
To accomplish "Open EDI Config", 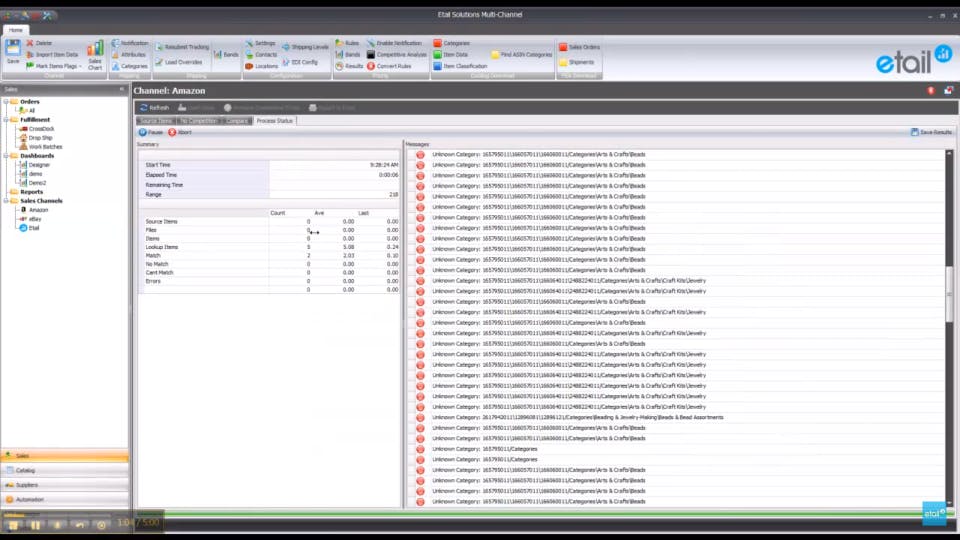I will 300,62.
